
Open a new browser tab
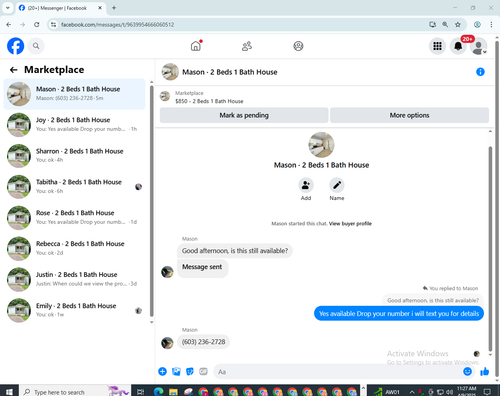(x=114, y=8)
